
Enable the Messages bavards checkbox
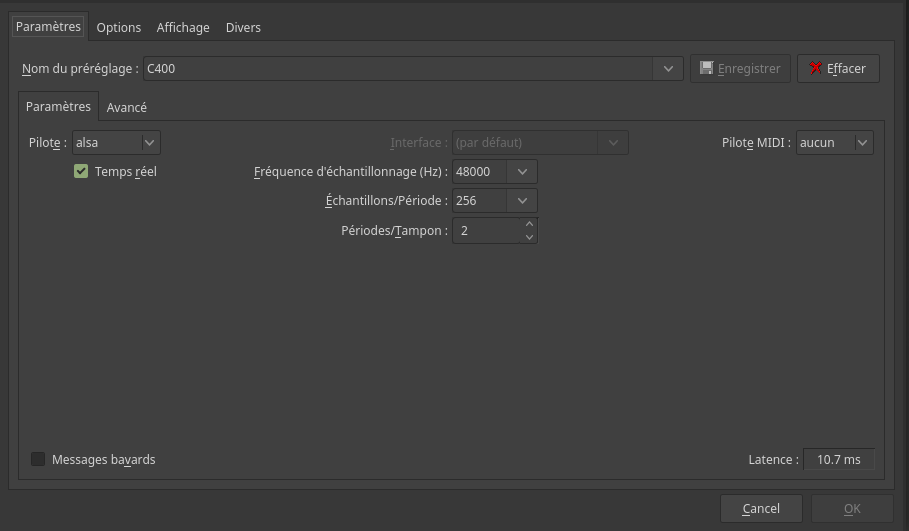(x=38, y=459)
